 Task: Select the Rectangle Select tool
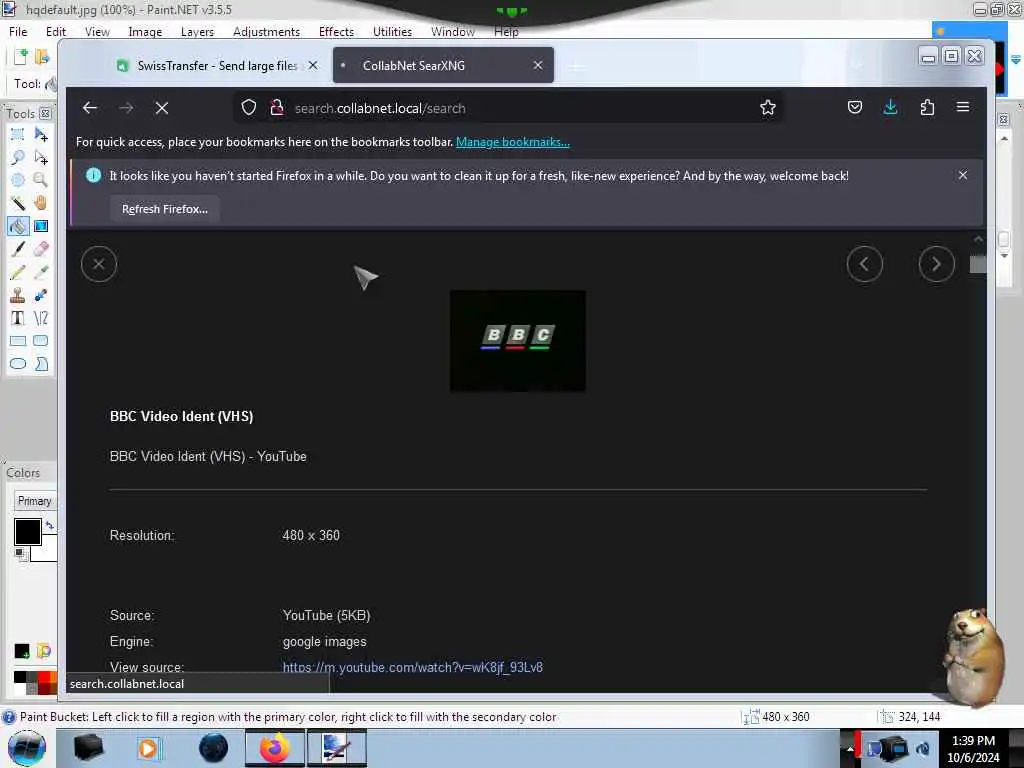[18, 135]
